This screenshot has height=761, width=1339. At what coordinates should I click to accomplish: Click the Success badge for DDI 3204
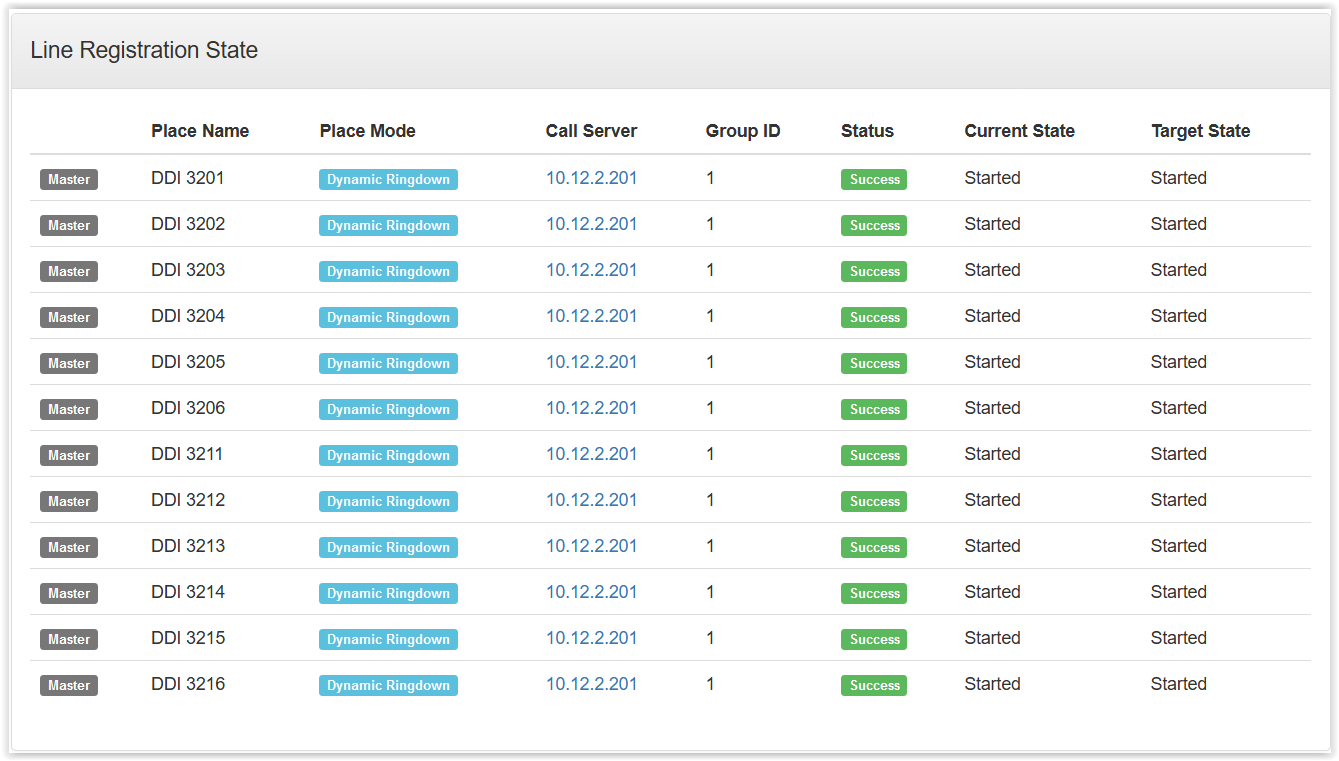(x=874, y=318)
